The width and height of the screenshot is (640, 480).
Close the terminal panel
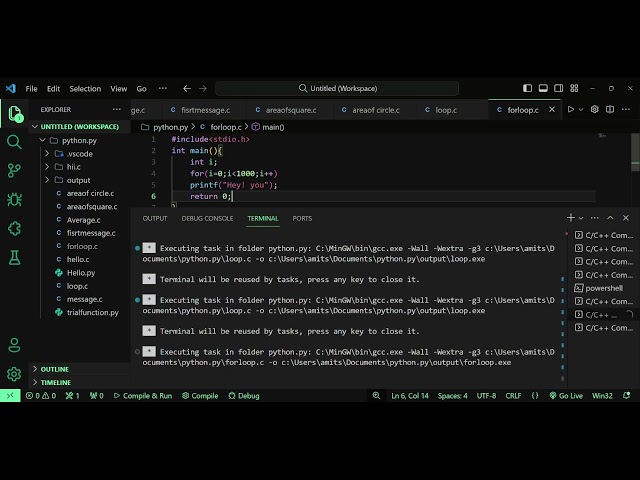click(626, 218)
